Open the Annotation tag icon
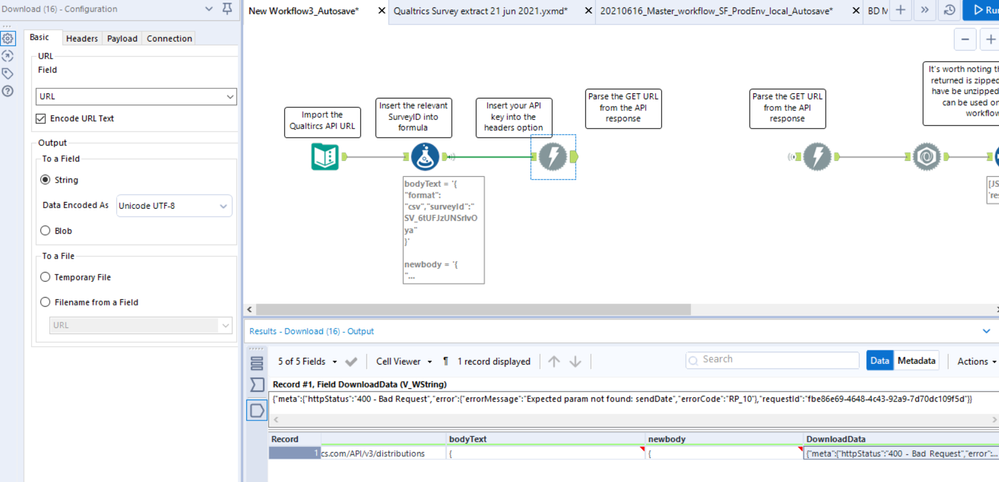 (8, 73)
